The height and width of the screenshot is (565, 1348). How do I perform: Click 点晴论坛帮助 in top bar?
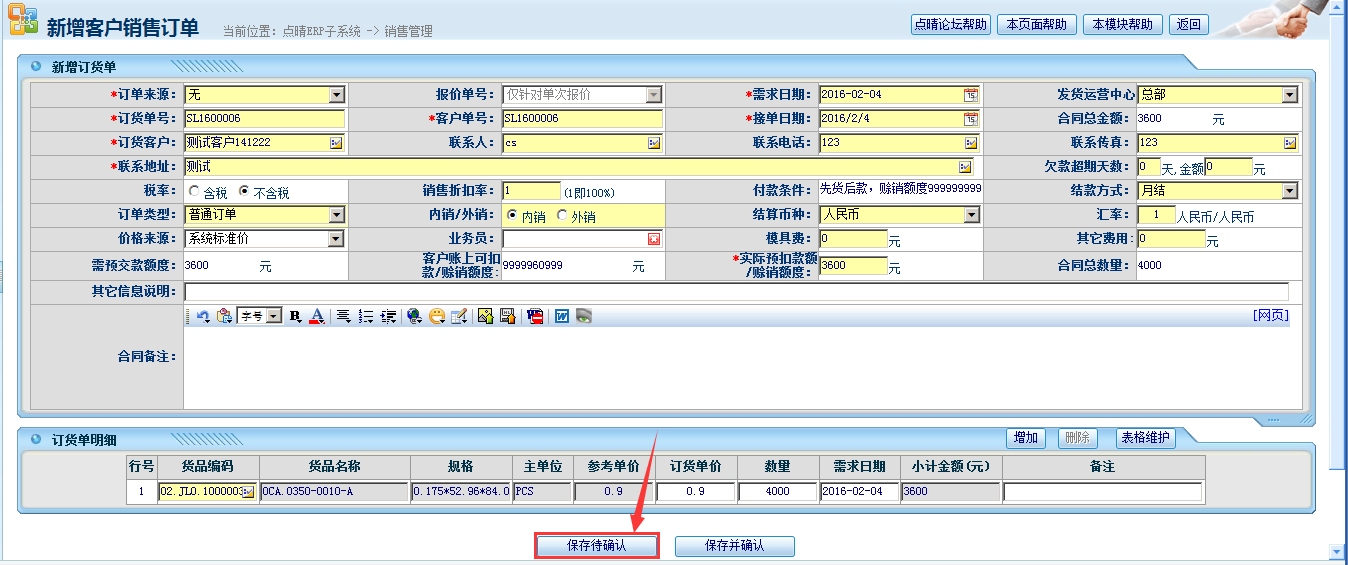point(950,25)
